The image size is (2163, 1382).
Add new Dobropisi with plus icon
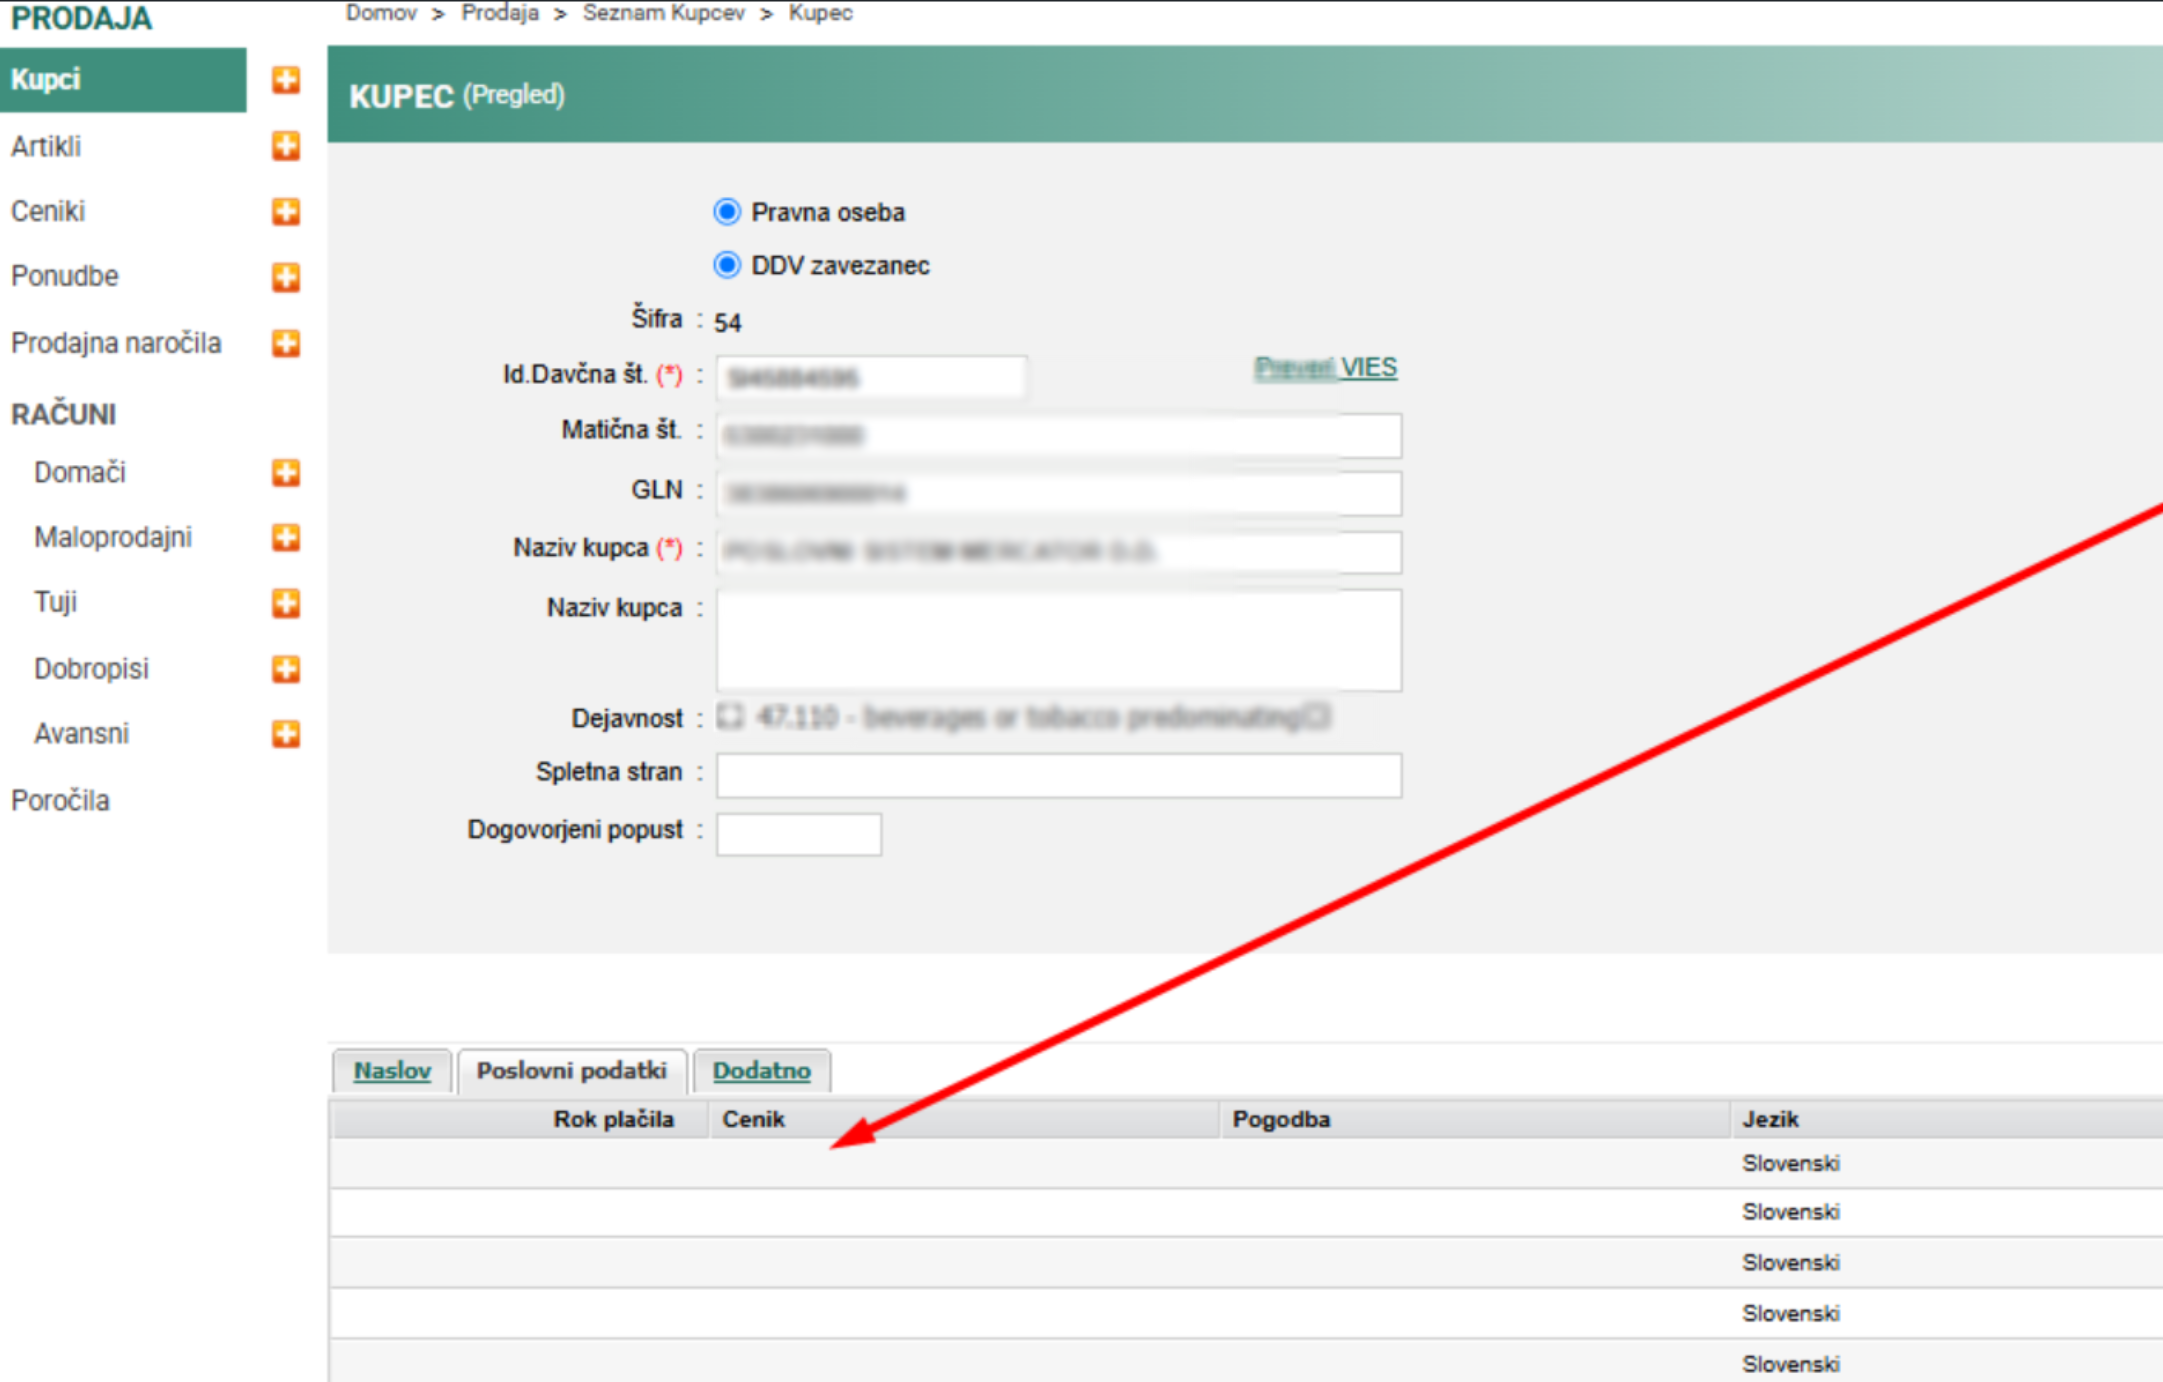coord(286,669)
